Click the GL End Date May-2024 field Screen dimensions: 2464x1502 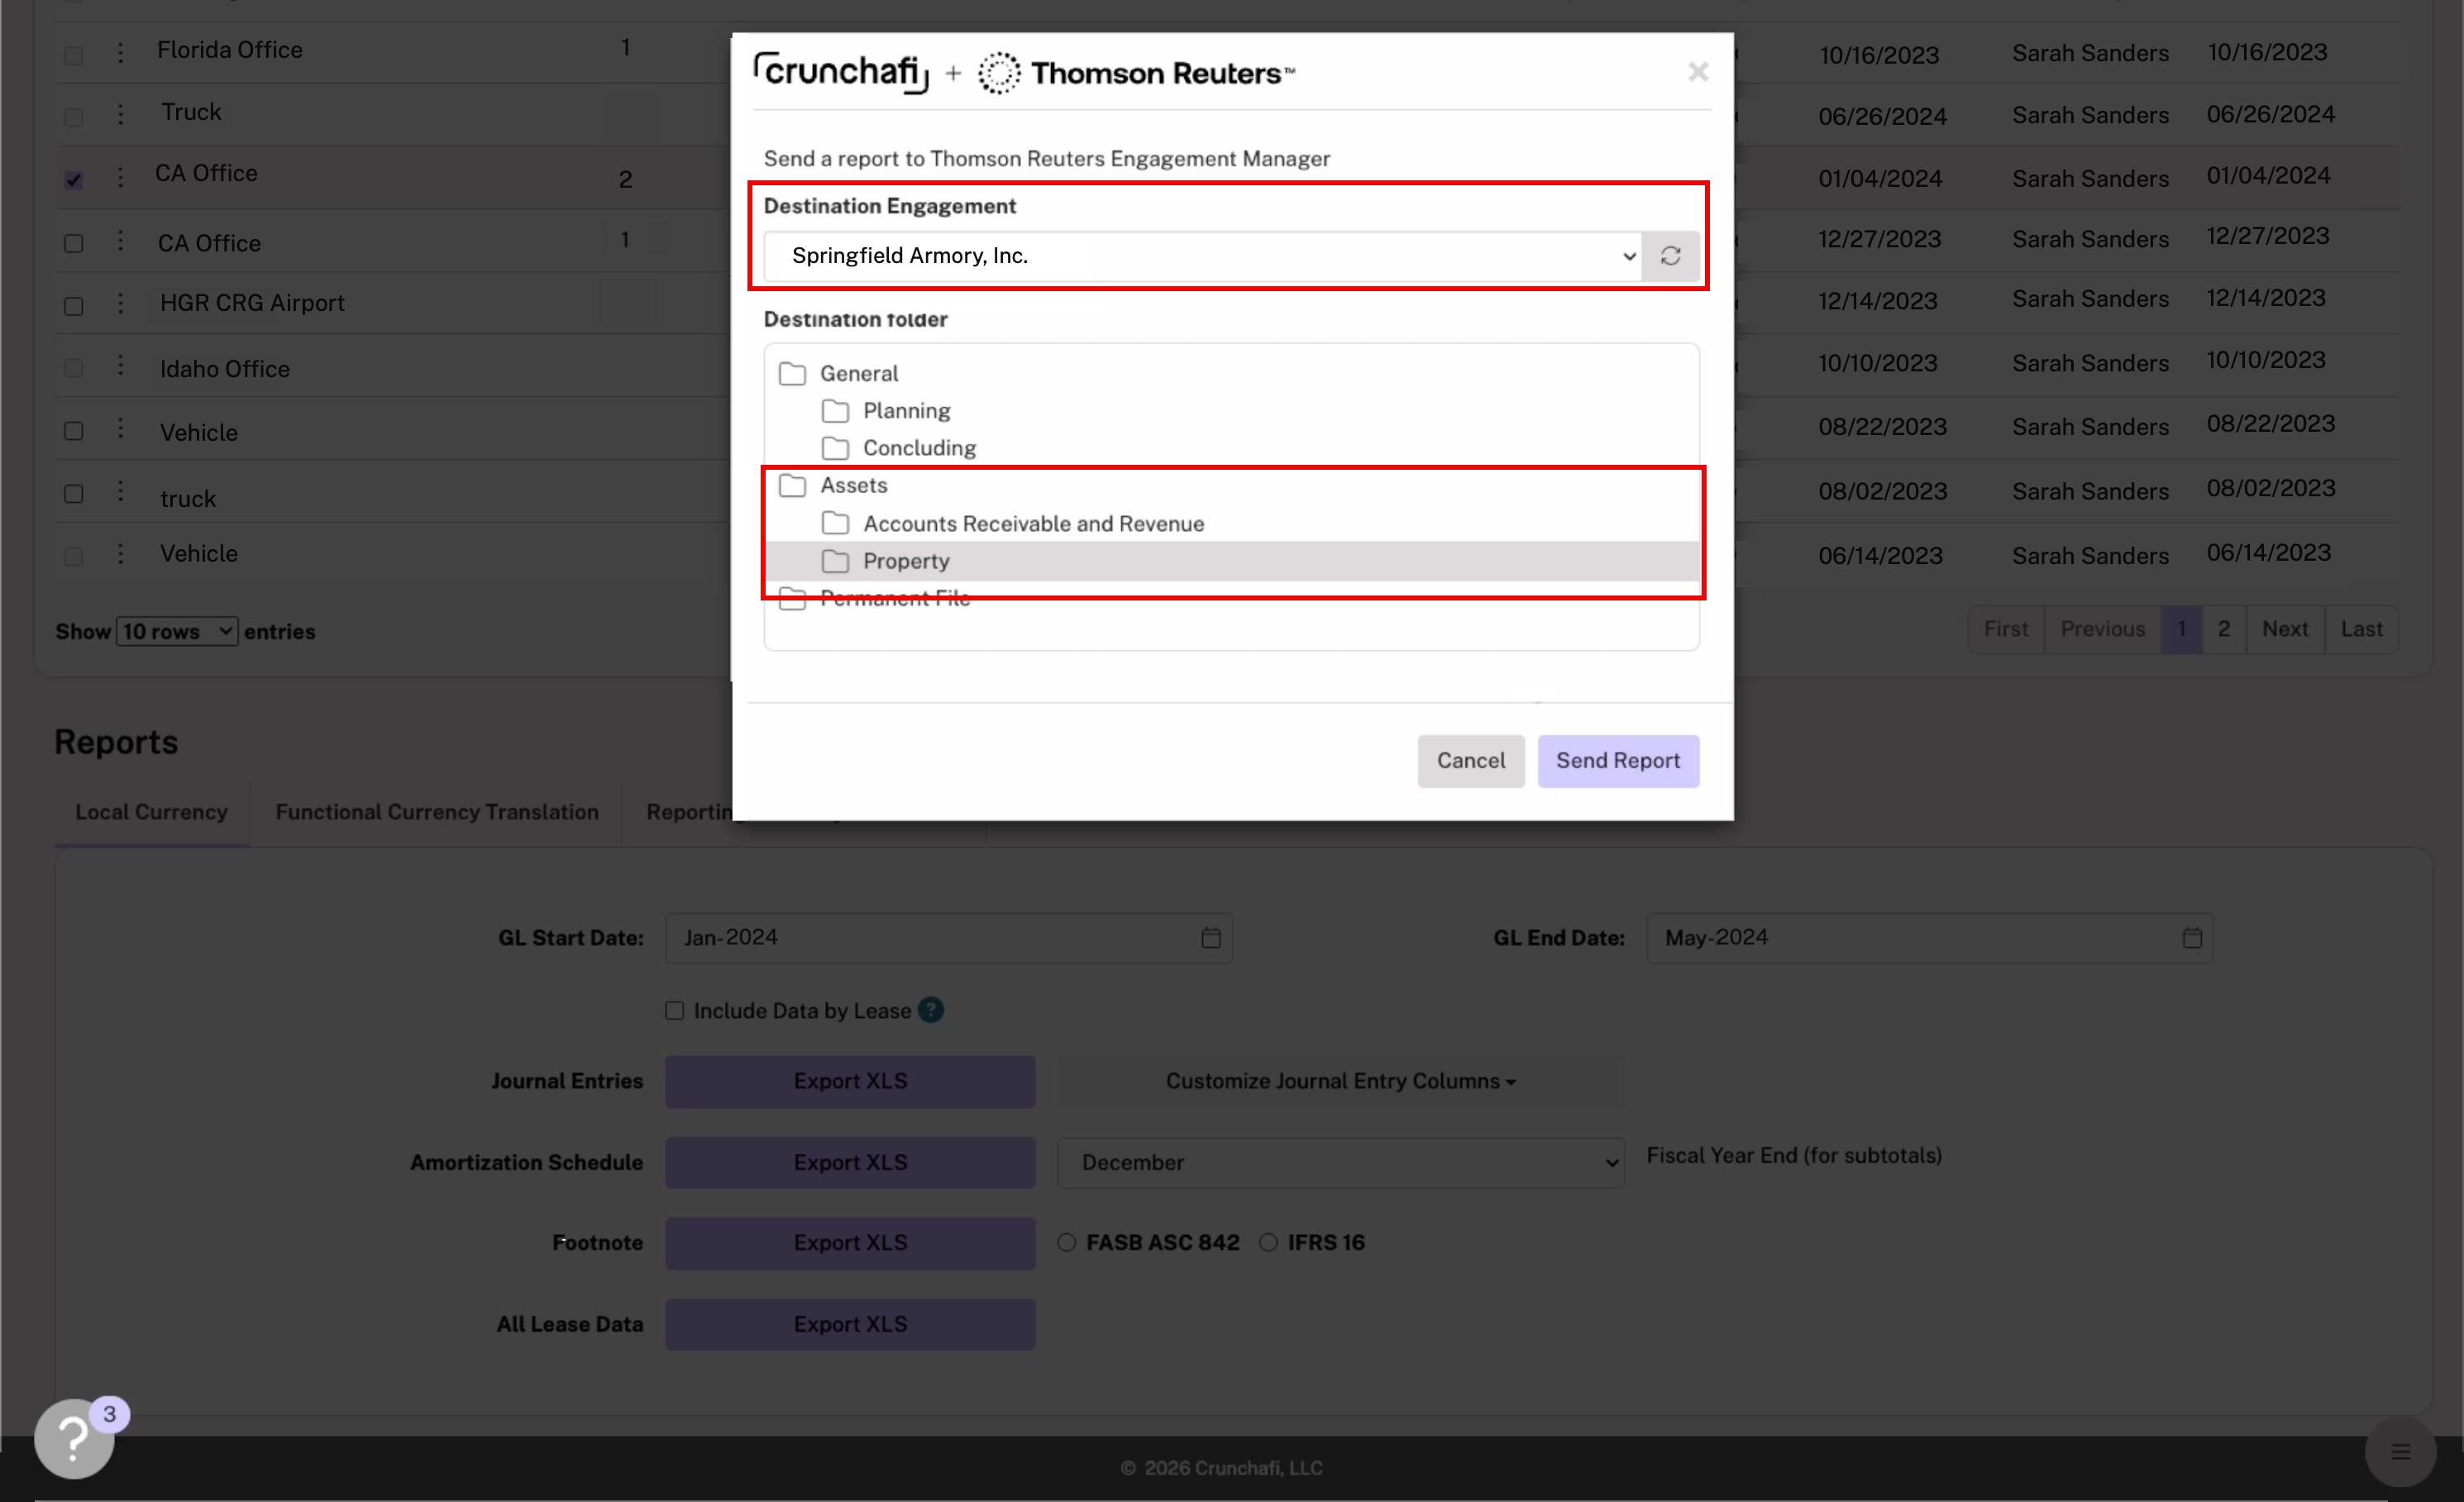click(x=1930, y=938)
